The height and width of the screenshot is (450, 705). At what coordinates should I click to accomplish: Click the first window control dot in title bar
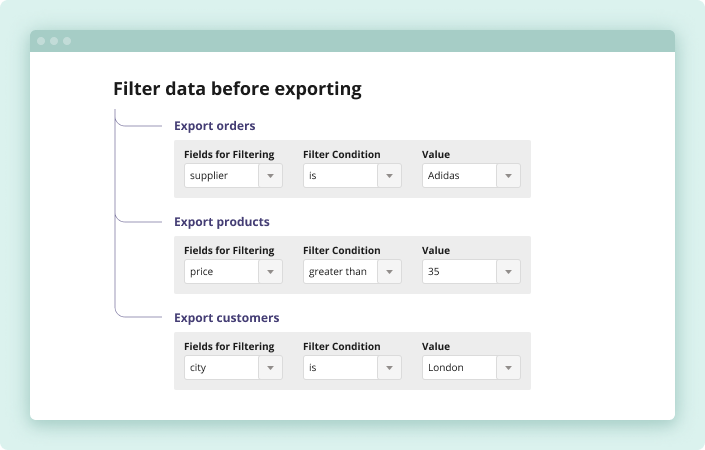tap(41, 41)
